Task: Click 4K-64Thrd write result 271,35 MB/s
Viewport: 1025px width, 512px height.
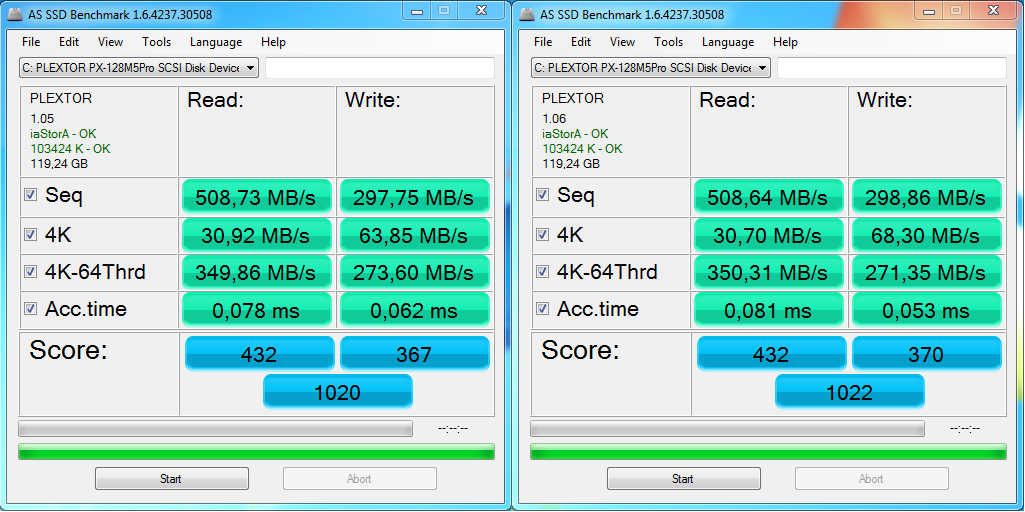Action: coord(926,272)
